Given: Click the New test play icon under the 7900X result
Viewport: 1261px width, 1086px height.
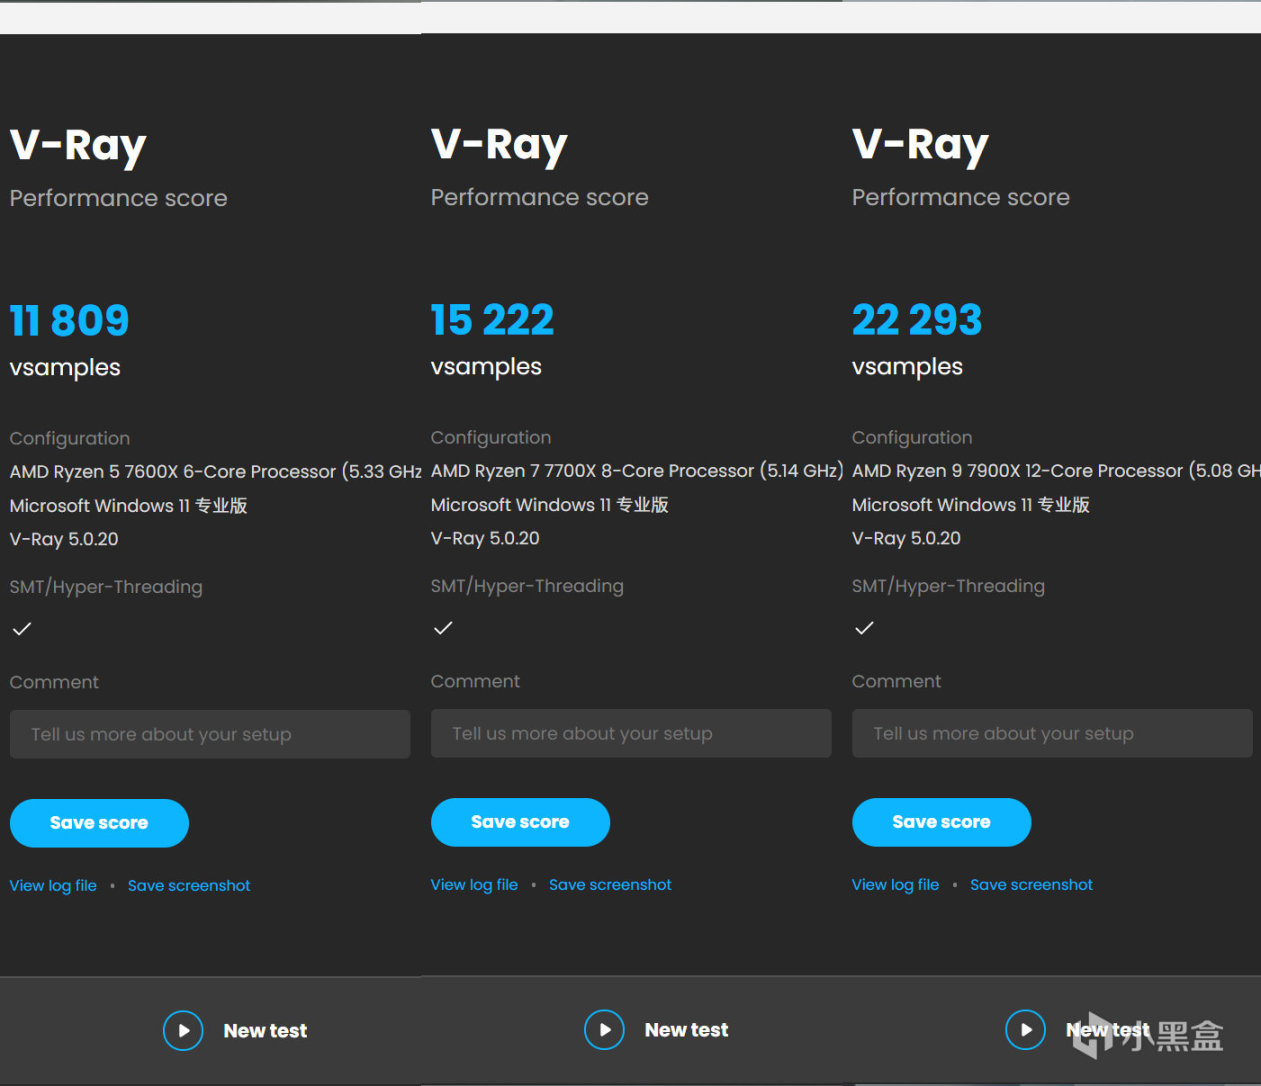Looking at the screenshot, I should [x=1025, y=1029].
